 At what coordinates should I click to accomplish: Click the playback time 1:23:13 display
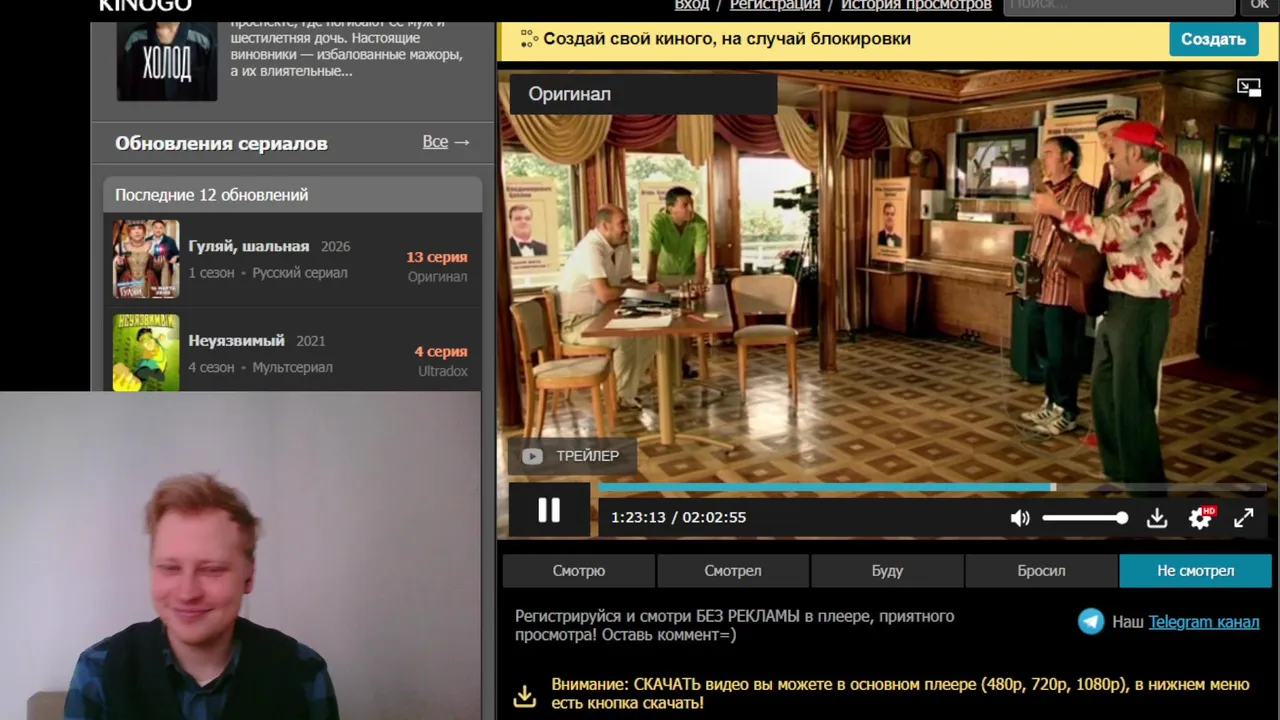tap(638, 518)
